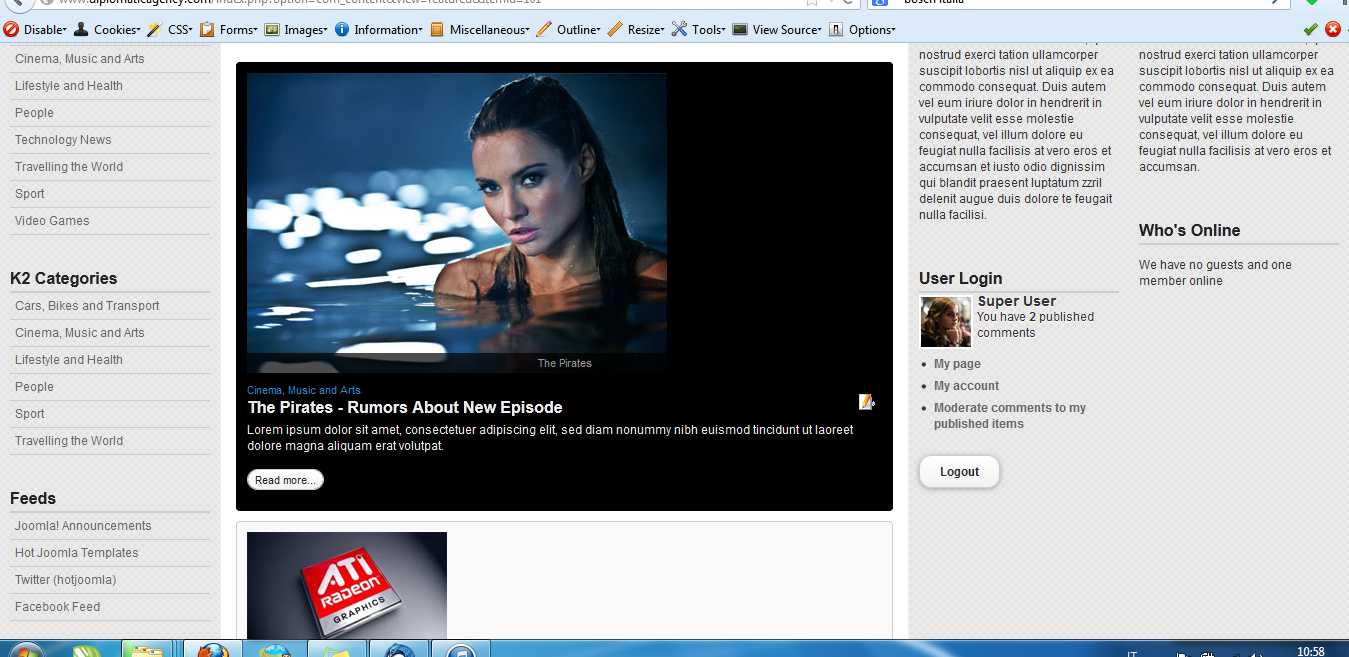Open the Tools menu in the toolbar
This screenshot has height=657, width=1349.
699,30
